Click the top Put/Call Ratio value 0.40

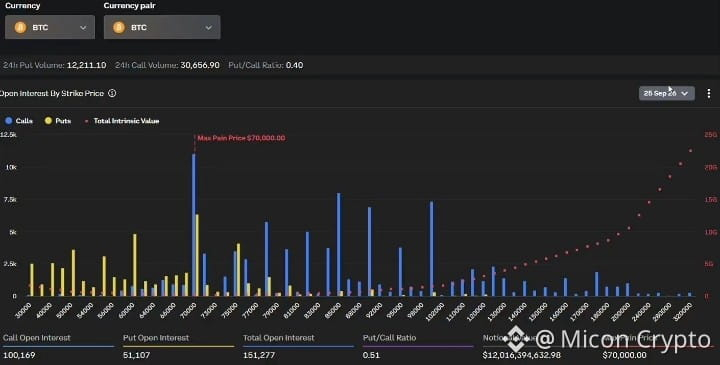point(294,65)
